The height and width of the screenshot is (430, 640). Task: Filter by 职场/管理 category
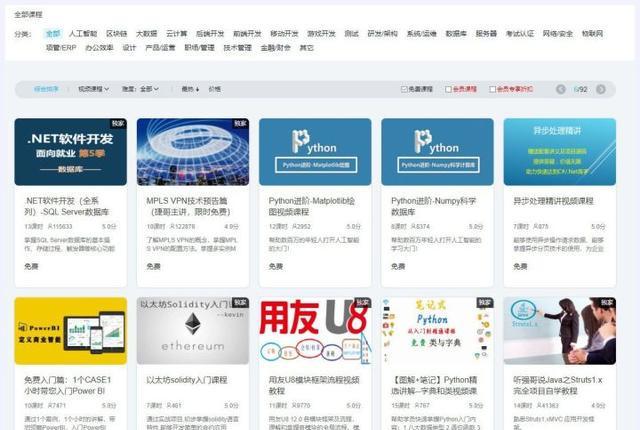click(x=200, y=48)
